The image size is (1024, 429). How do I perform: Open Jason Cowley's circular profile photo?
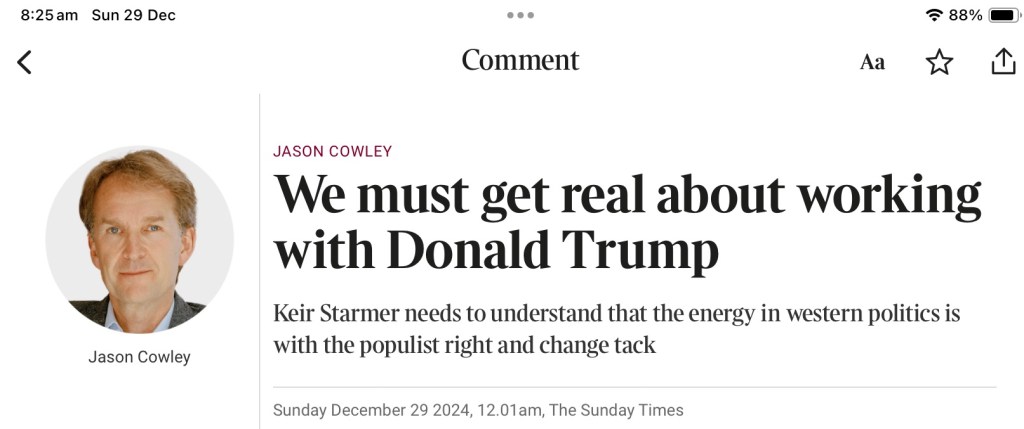[140, 239]
